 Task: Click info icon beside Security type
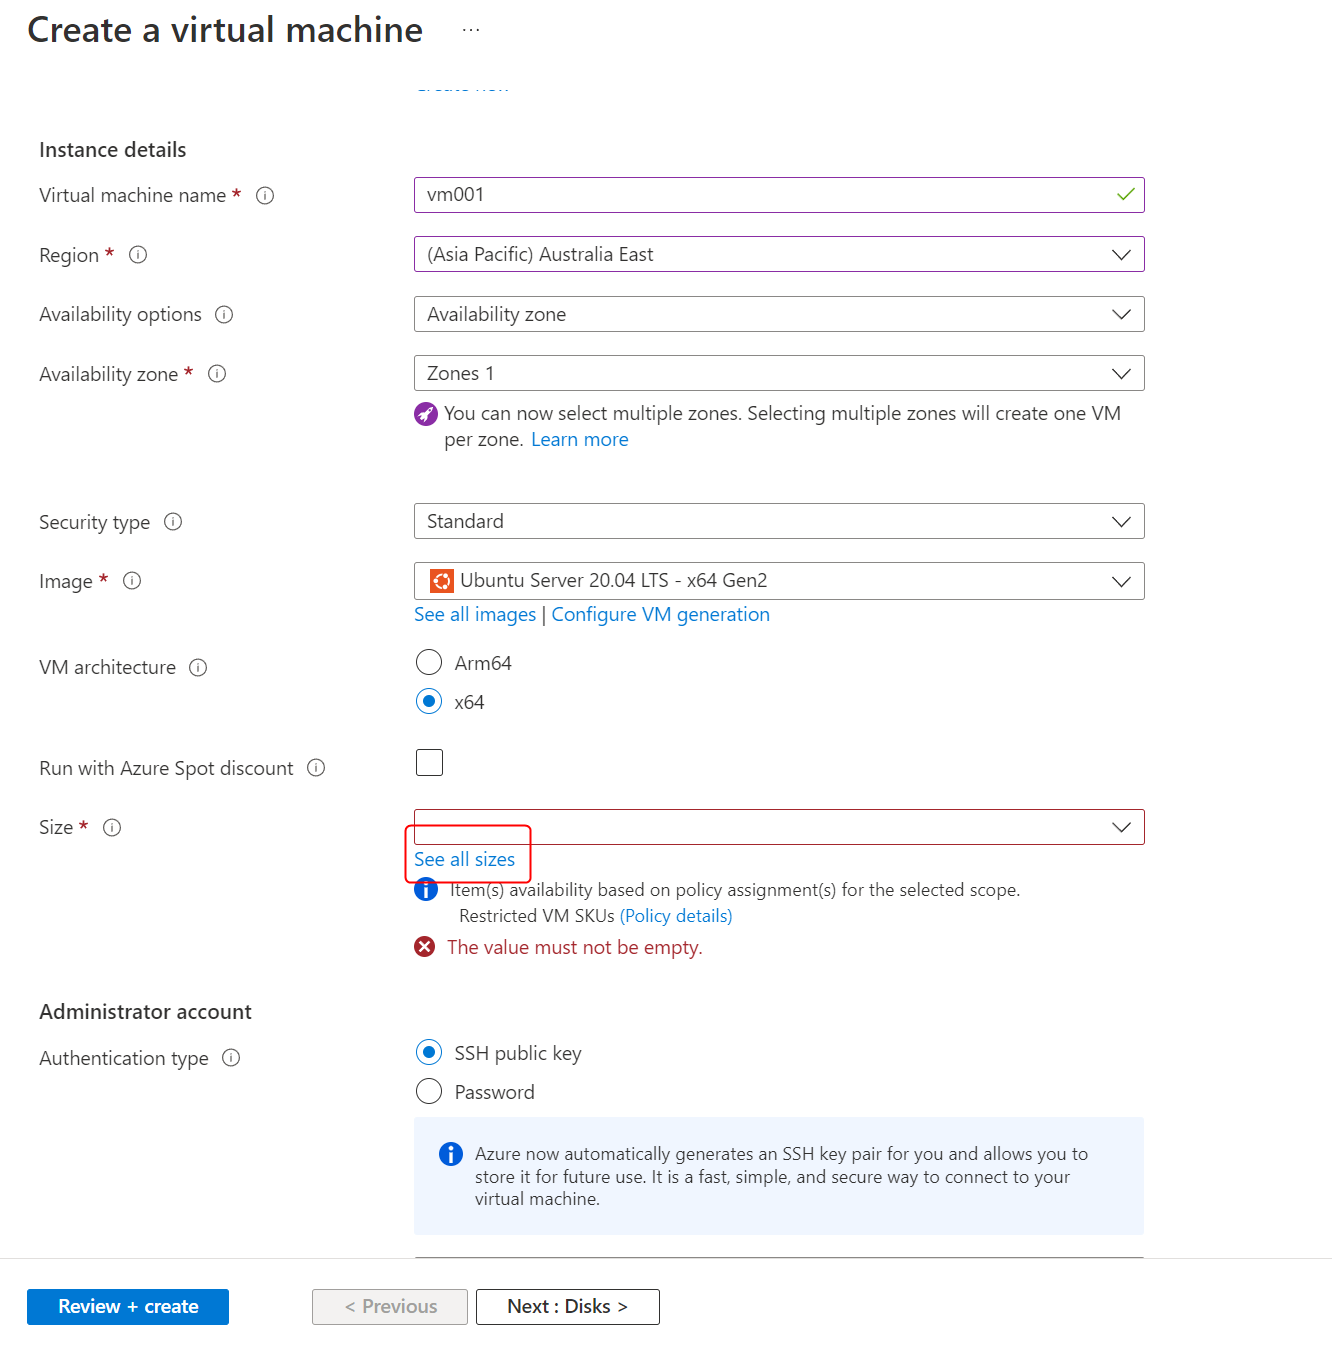click(x=173, y=522)
